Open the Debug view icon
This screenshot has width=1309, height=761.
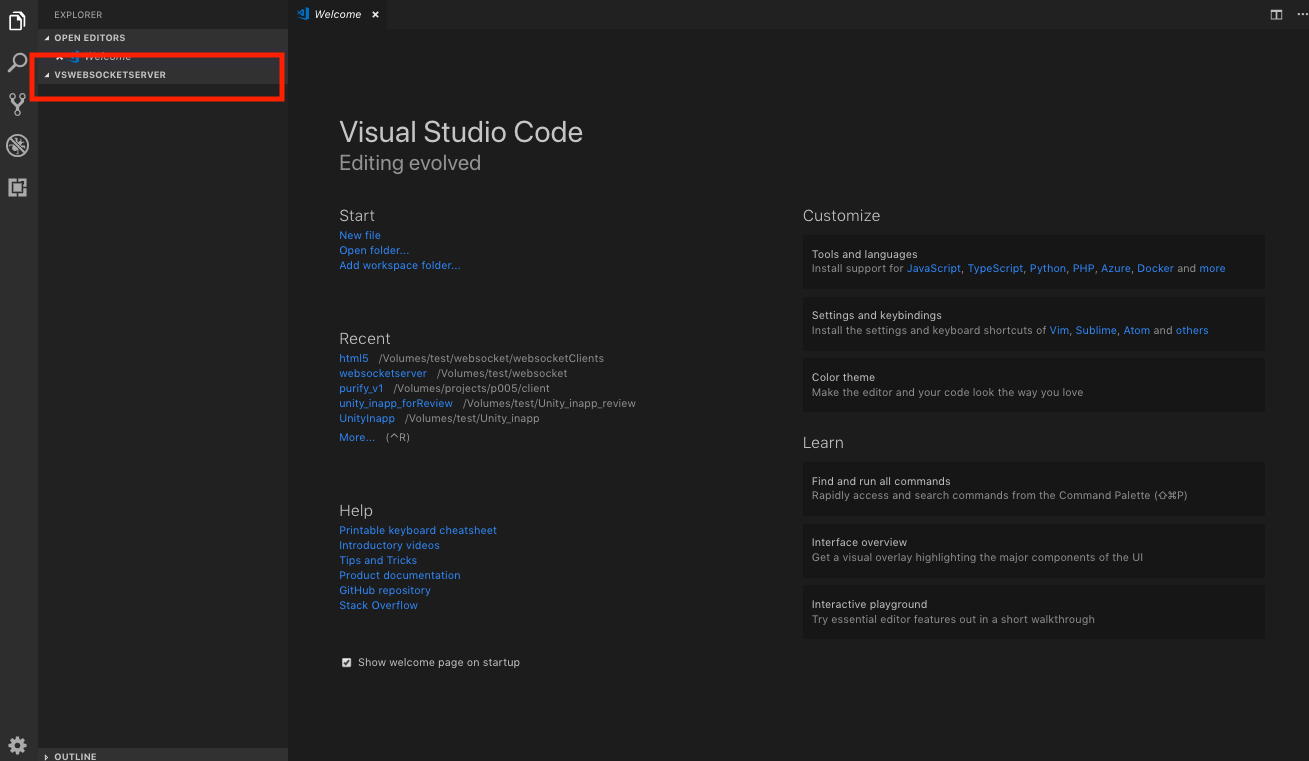tap(17, 146)
